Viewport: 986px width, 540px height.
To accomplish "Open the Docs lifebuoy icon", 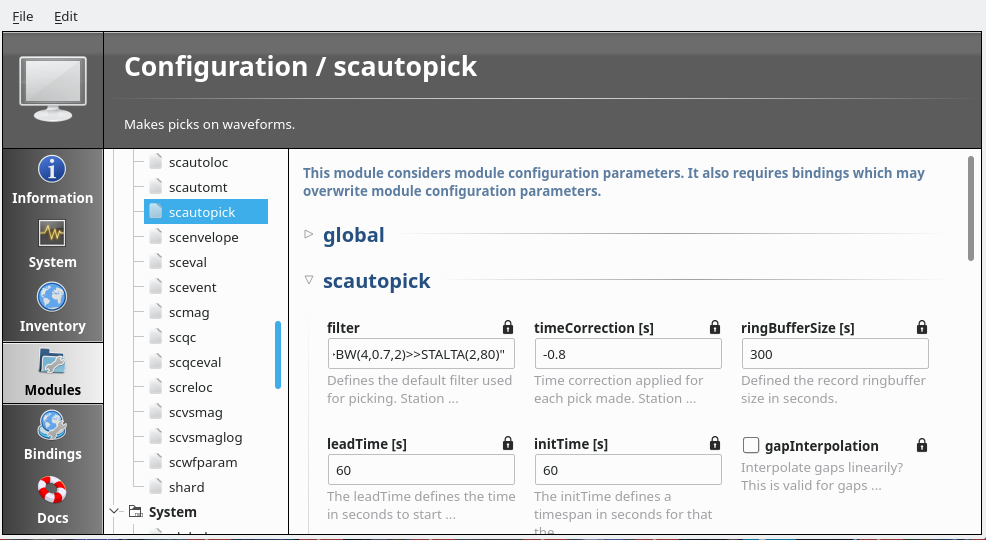I will [x=52, y=491].
